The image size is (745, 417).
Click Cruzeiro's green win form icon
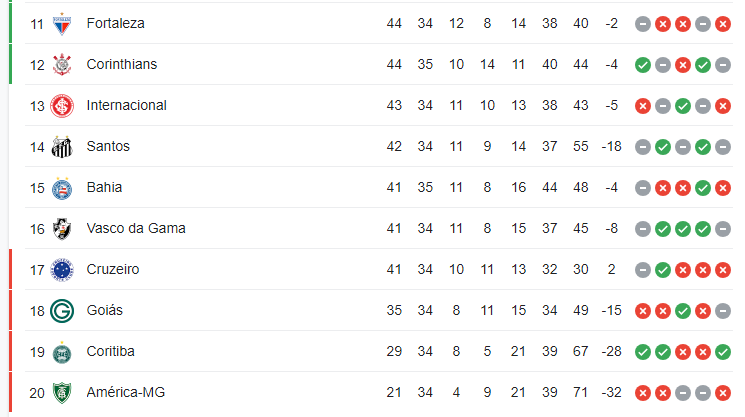click(663, 270)
